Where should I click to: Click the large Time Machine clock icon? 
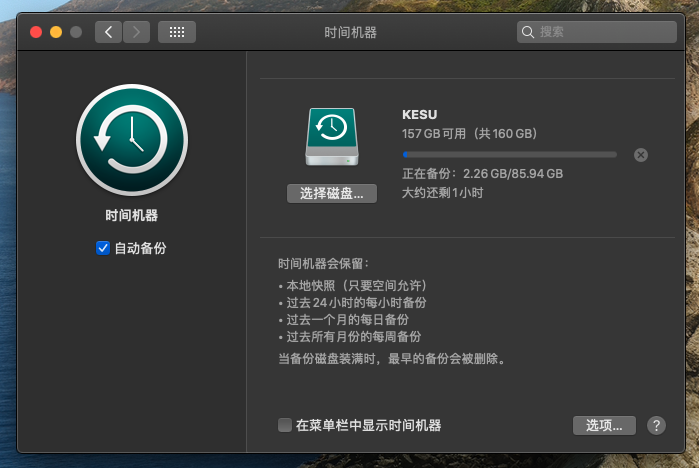[x=131, y=140]
